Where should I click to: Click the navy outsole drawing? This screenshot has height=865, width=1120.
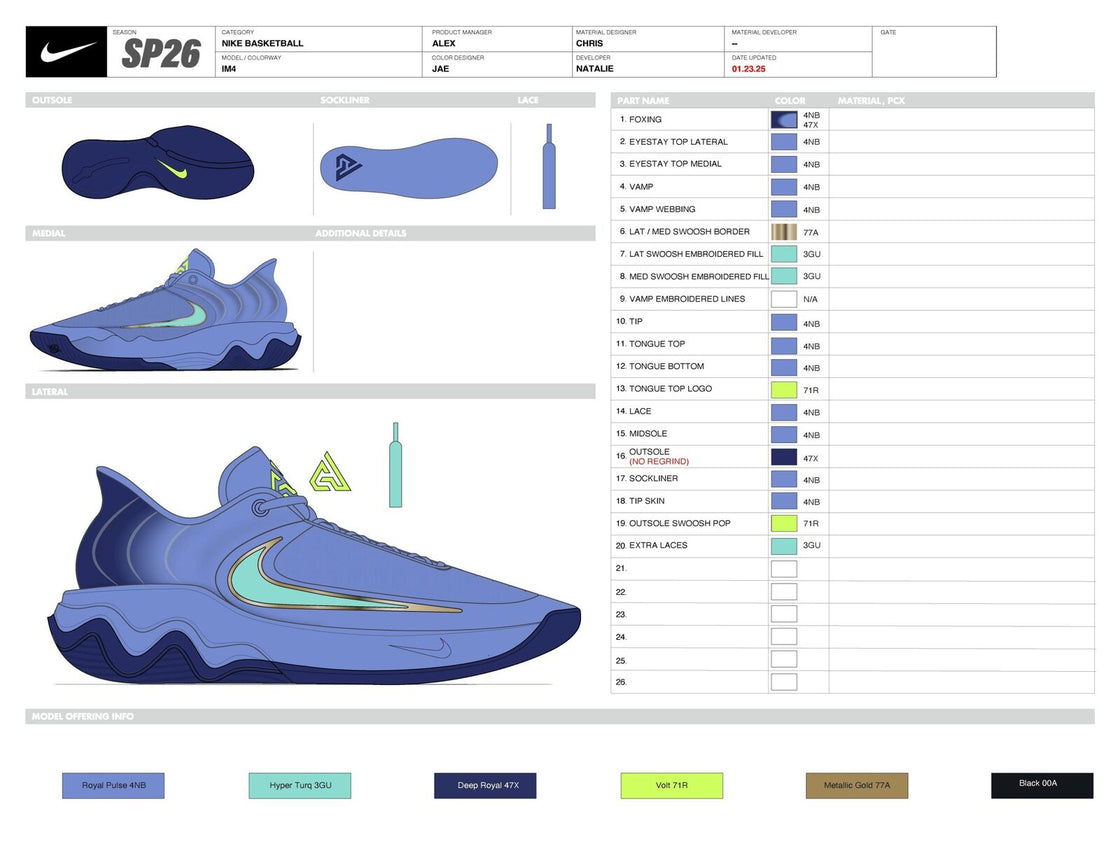click(x=158, y=162)
